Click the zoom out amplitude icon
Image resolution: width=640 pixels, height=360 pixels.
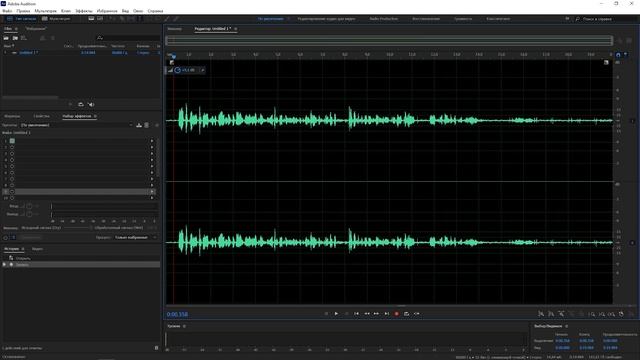click(551, 314)
